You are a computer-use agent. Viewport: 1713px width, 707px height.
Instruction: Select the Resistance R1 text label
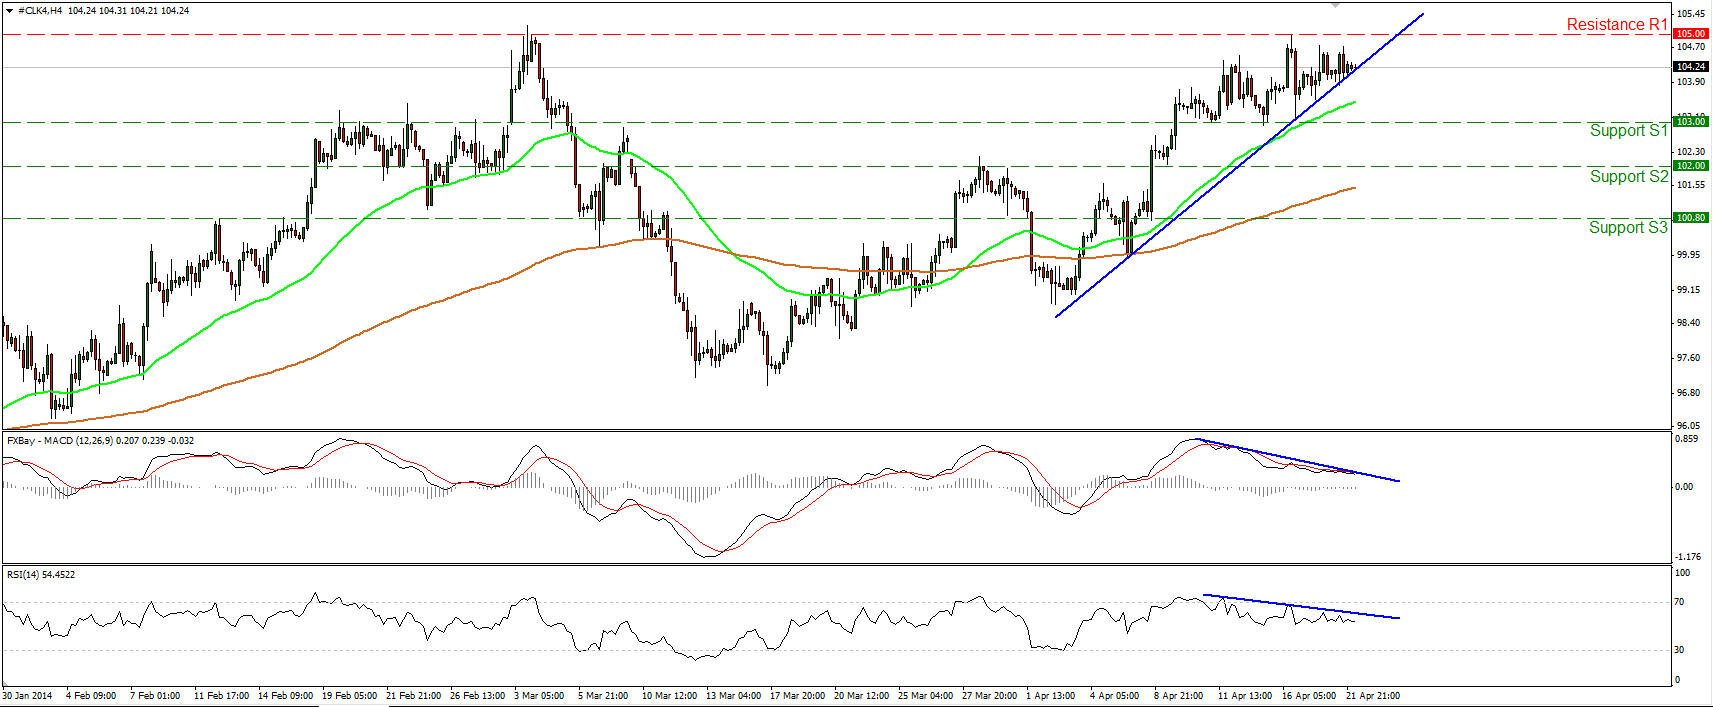[x=1616, y=24]
